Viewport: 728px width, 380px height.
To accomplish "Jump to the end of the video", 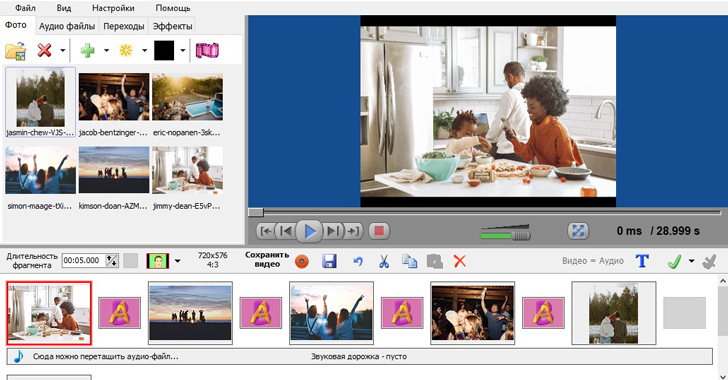I will [353, 231].
